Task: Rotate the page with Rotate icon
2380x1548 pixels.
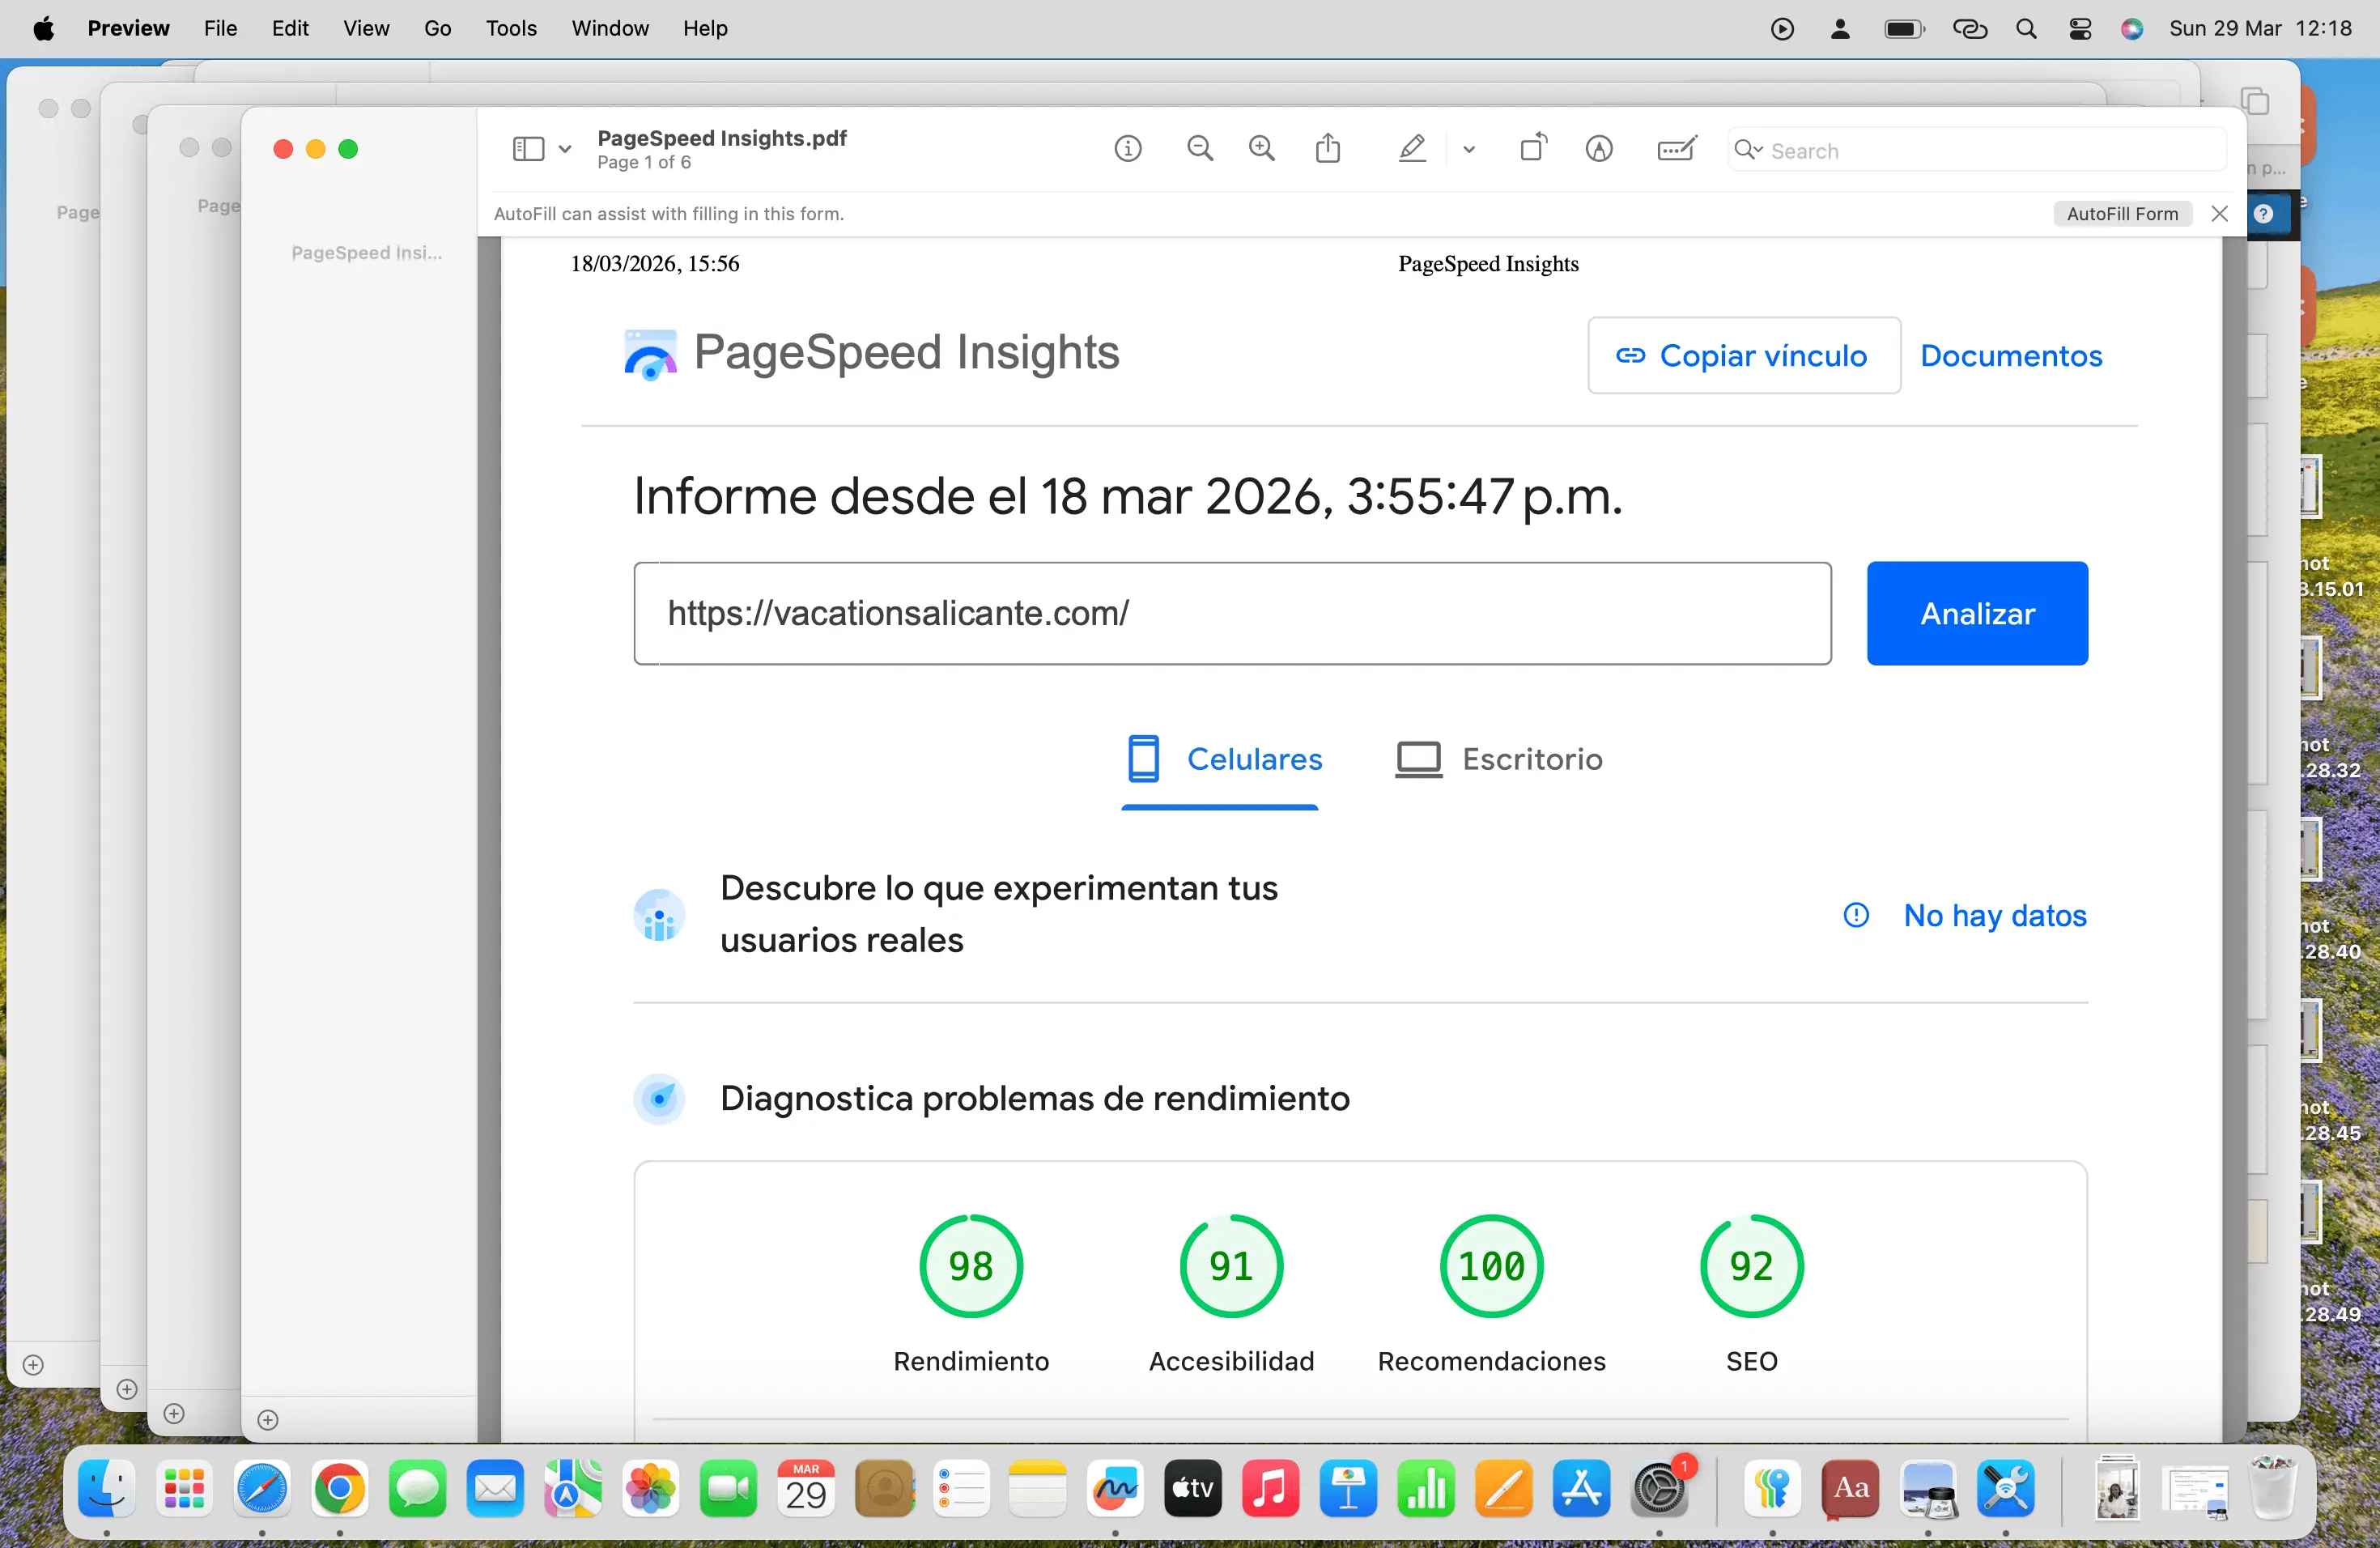Action: coord(1534,150)
